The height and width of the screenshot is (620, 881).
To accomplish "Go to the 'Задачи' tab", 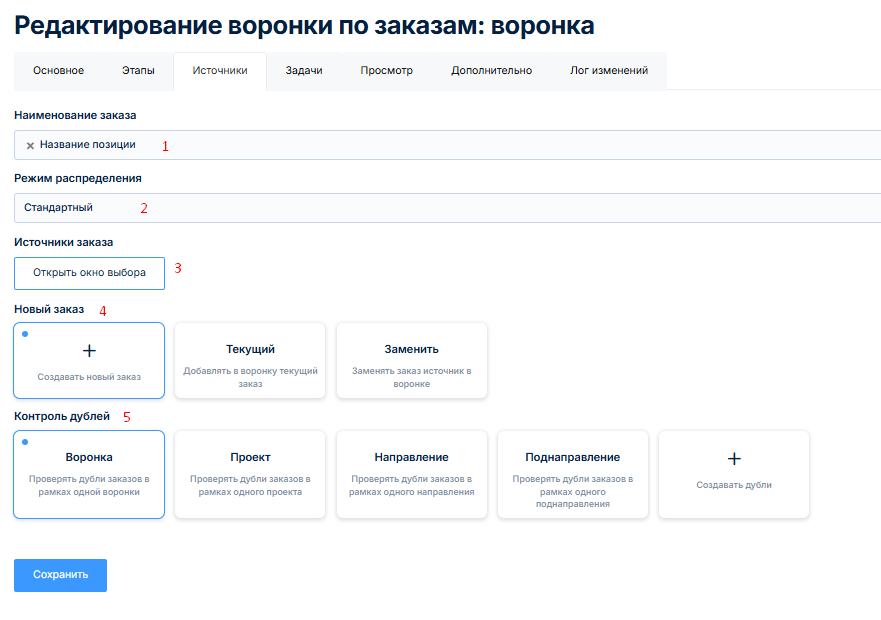I will tap(304, 71).
